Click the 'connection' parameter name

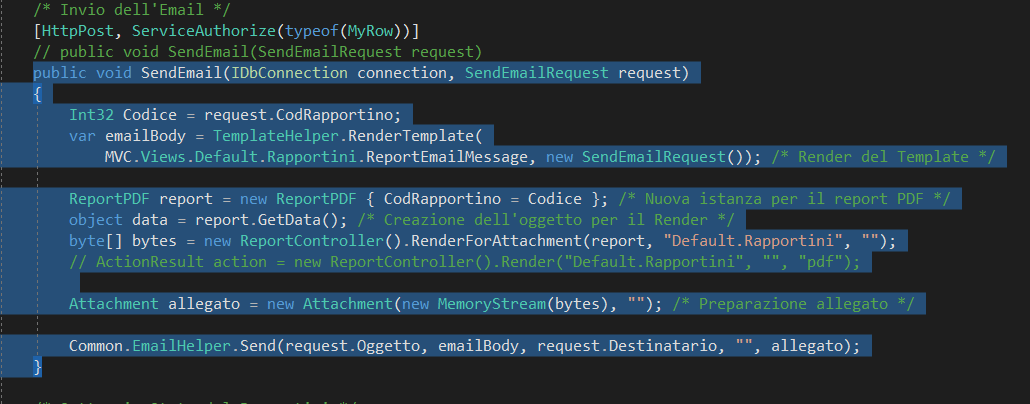pos(402,73)
